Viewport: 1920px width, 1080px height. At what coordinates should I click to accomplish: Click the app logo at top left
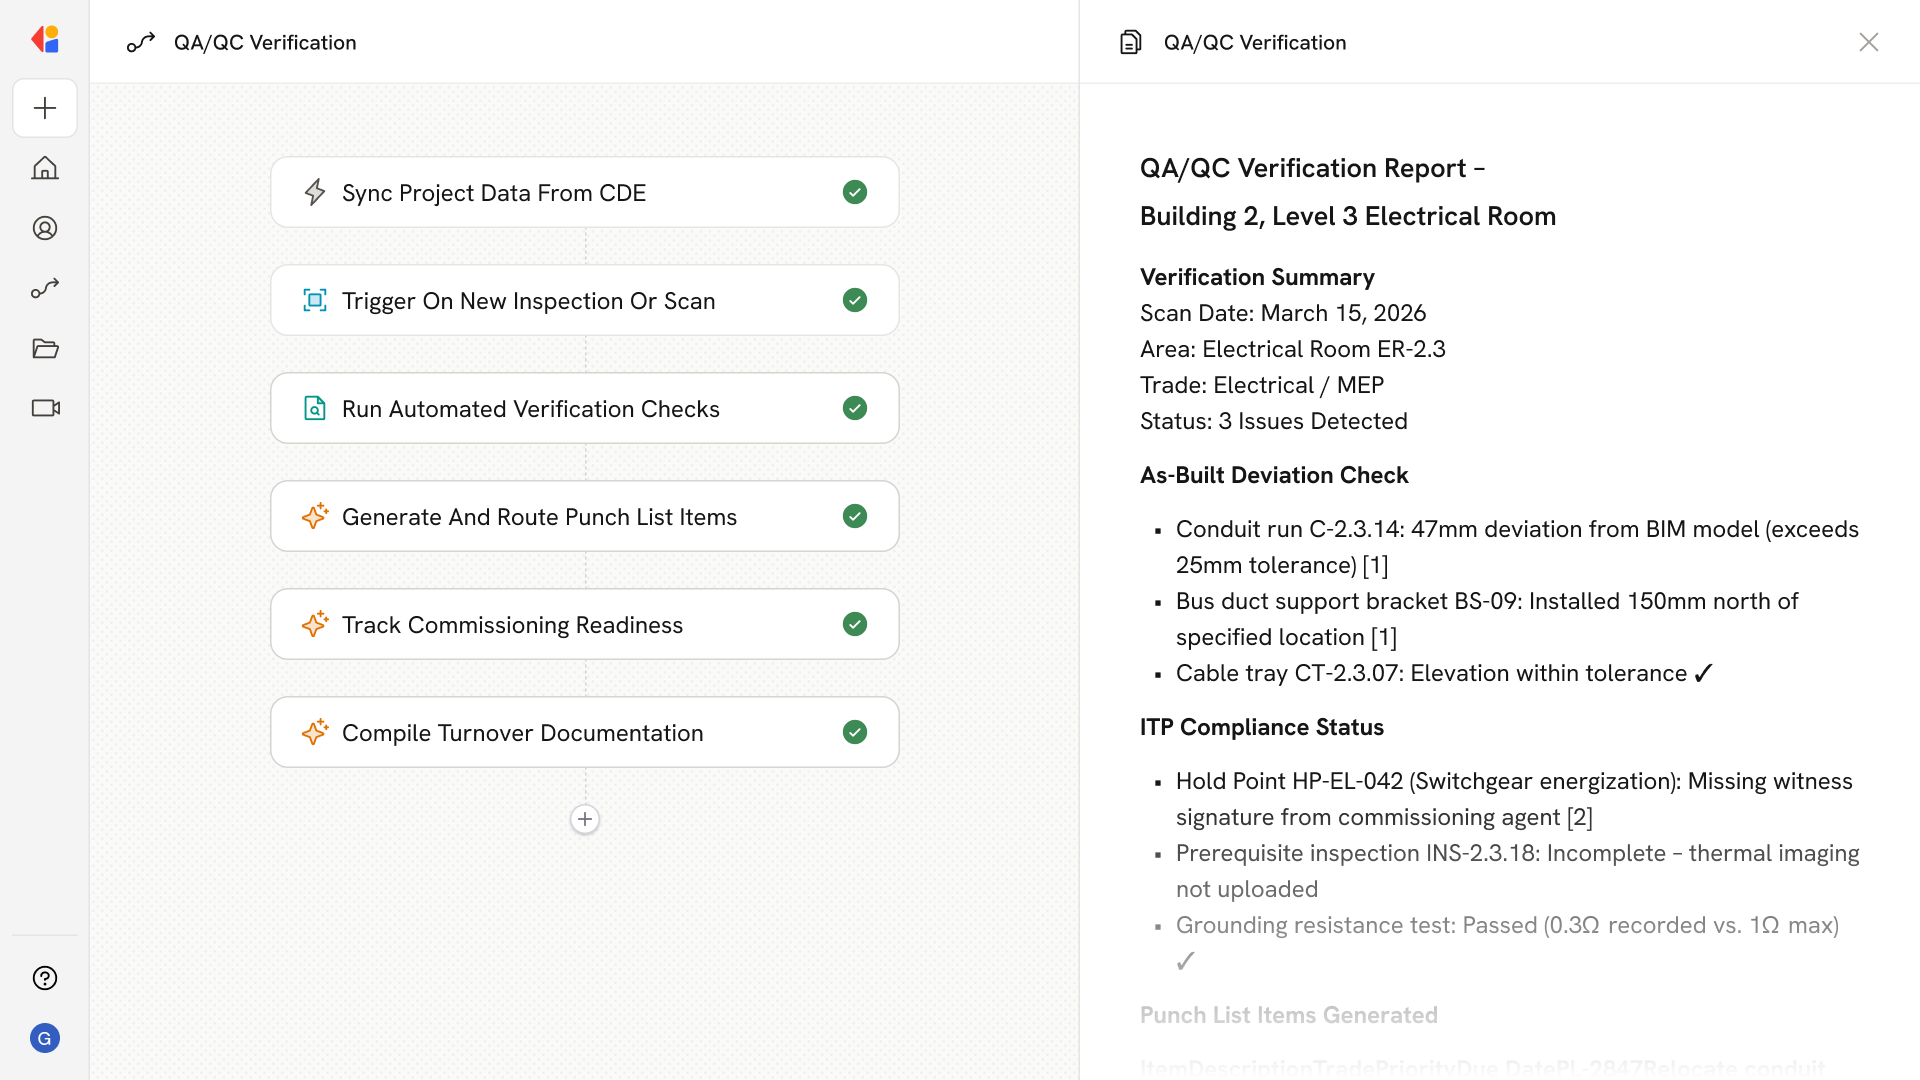coord(45,40)
